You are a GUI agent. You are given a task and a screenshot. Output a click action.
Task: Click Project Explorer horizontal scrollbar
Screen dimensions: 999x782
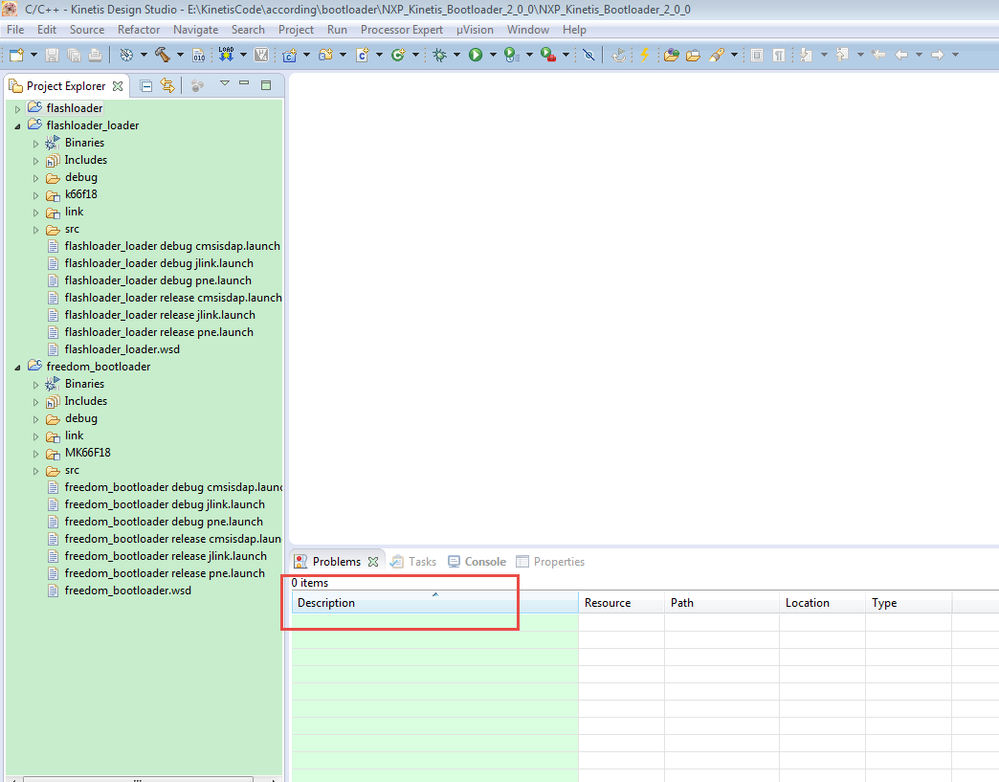138,779
